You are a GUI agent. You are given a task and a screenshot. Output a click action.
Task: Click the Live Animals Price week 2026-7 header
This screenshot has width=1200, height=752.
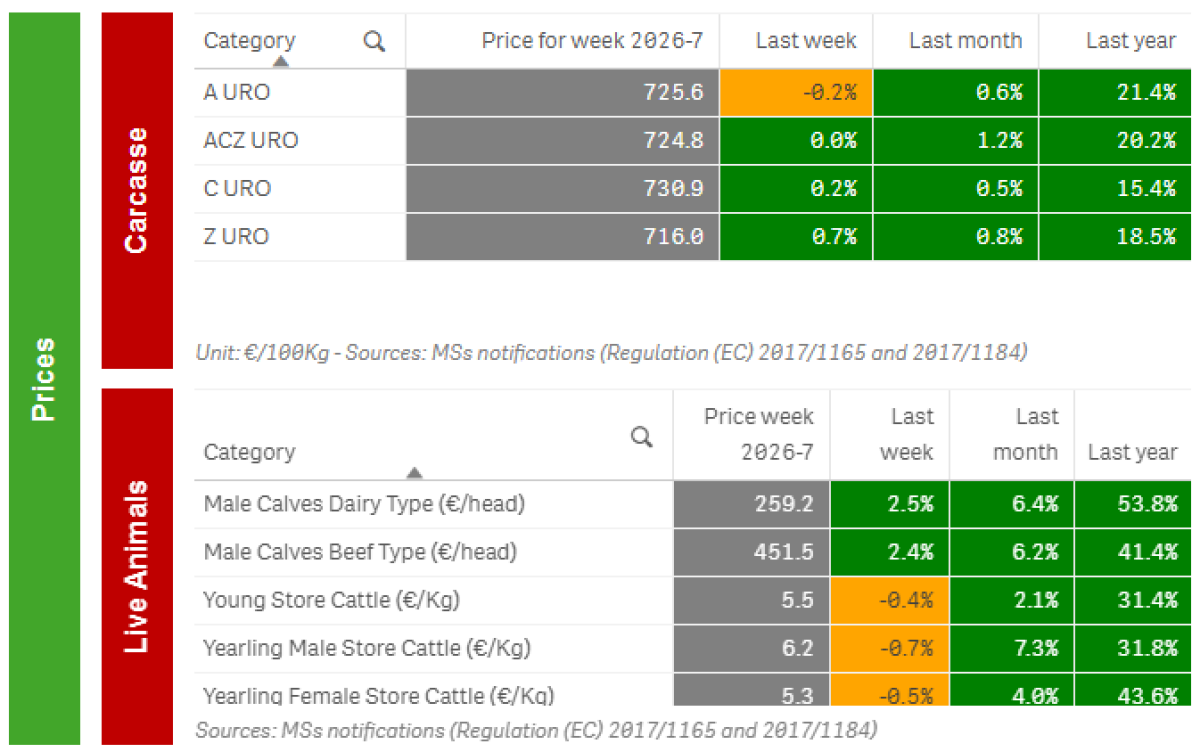coord(758,434)
